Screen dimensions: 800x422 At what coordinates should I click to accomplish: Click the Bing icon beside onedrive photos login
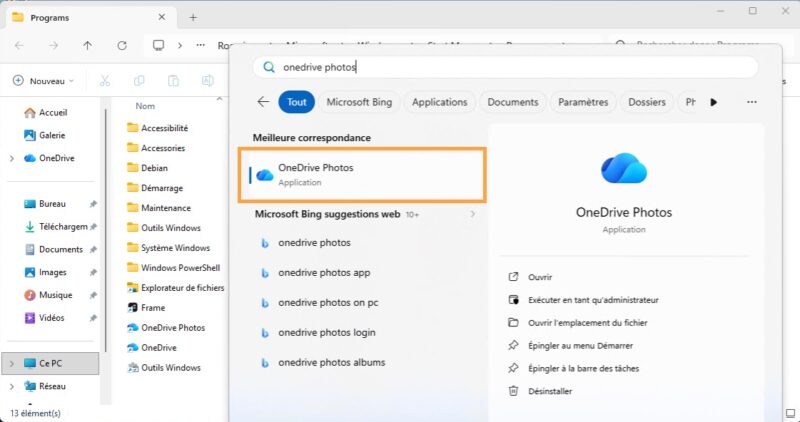click(265, 333)
